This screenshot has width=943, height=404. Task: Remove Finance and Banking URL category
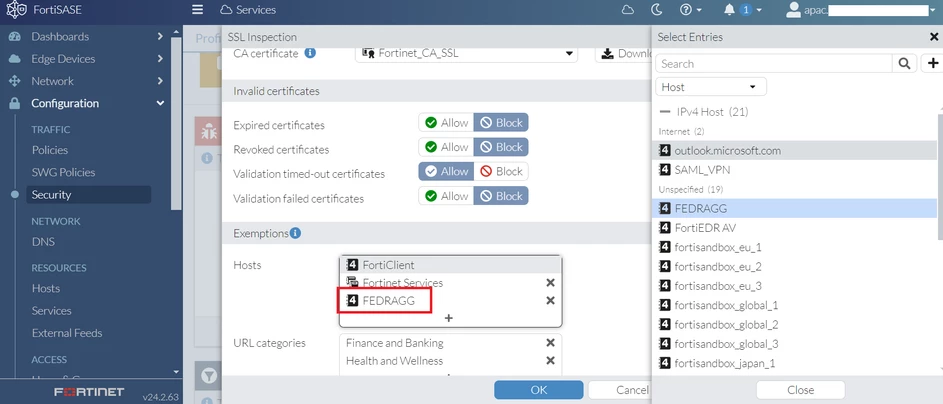click(x=550, y=343)
